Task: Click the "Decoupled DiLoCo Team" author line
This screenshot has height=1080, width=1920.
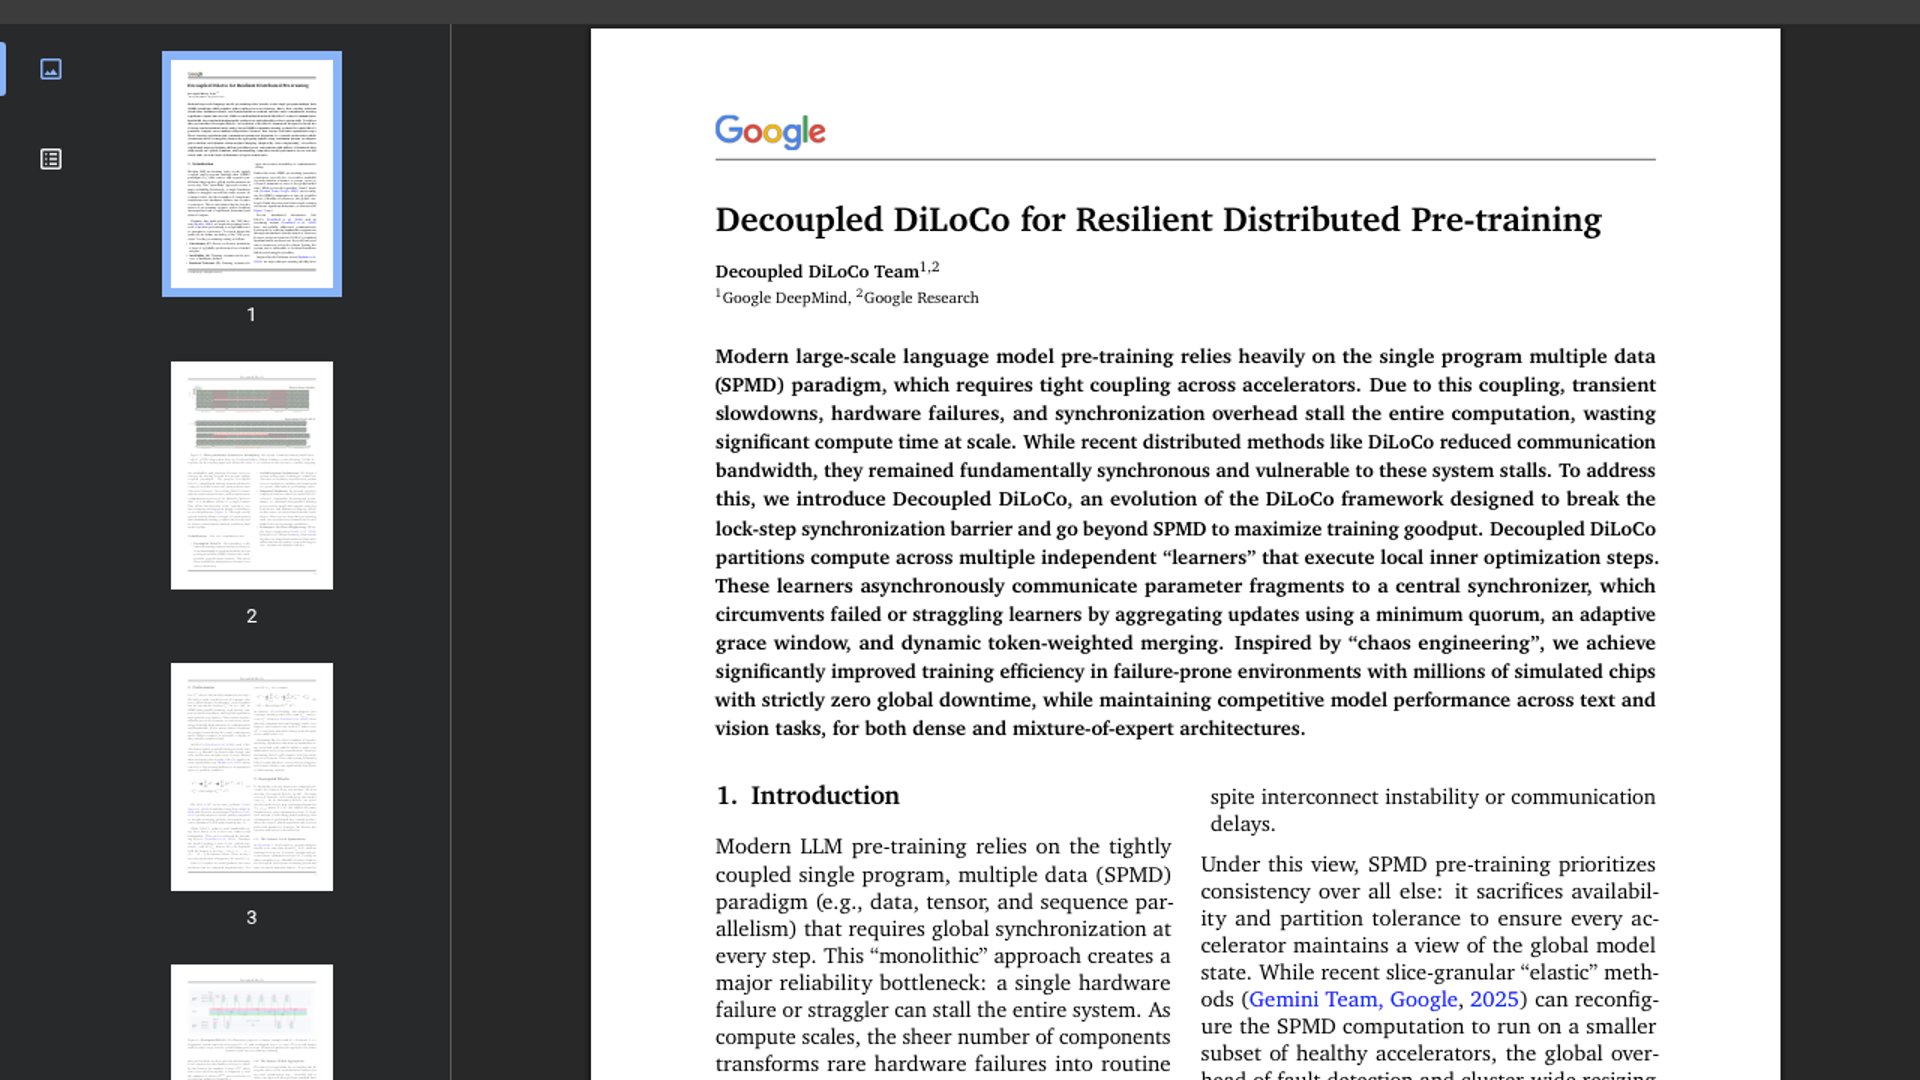Action: tap(817, 271)
